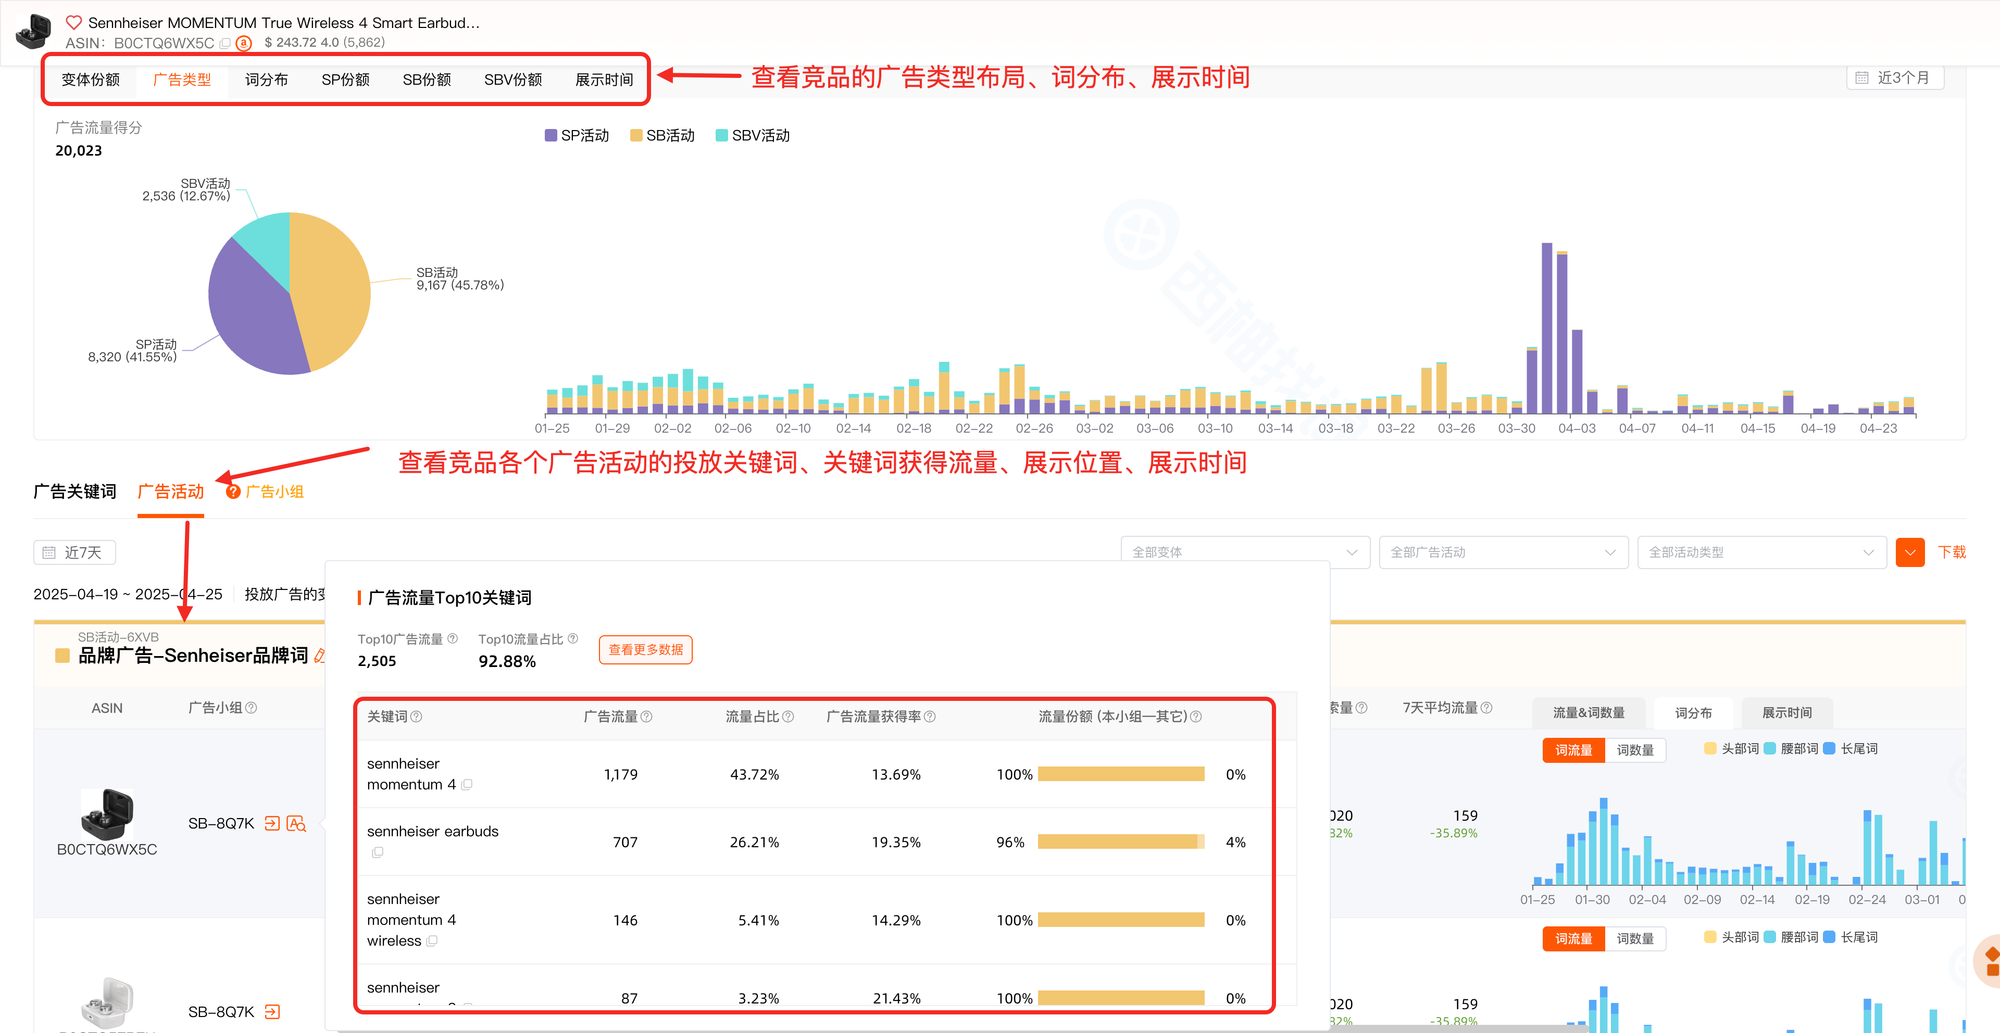Open help tooltip beside 广告小组 tab
This screenshot has width=2000, height=1033.
233,491
